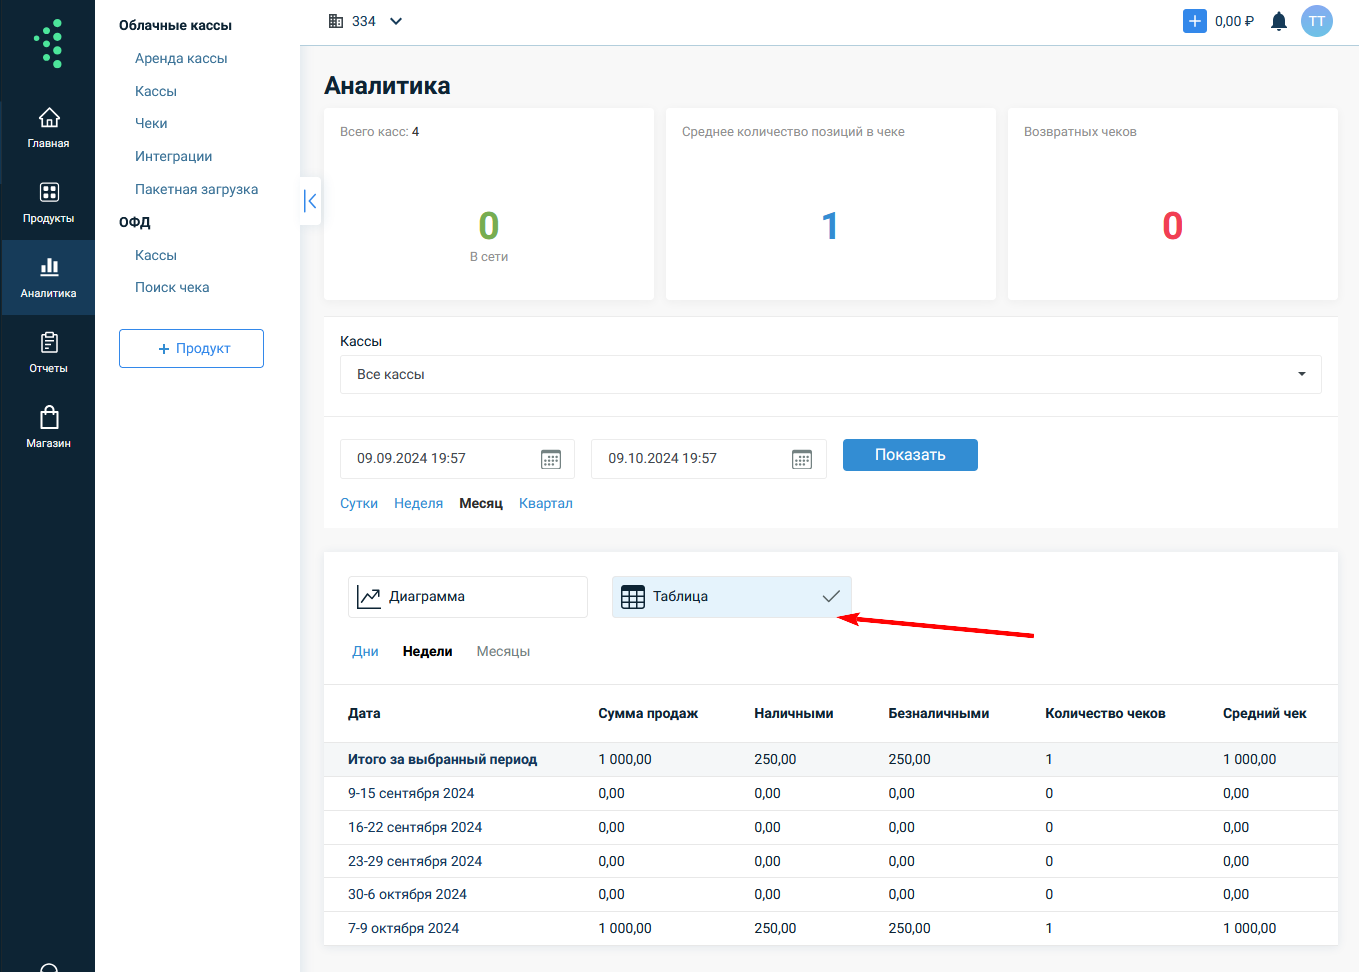Collapse the side menu panel
Image resolution: width=1359 pixels, height=972 pixels.
tap(311, 201)
